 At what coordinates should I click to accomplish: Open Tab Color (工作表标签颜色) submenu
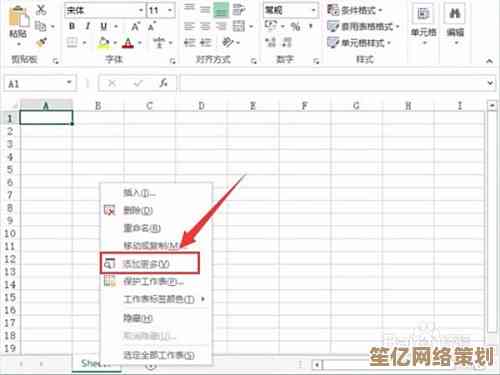coord(156,299)
